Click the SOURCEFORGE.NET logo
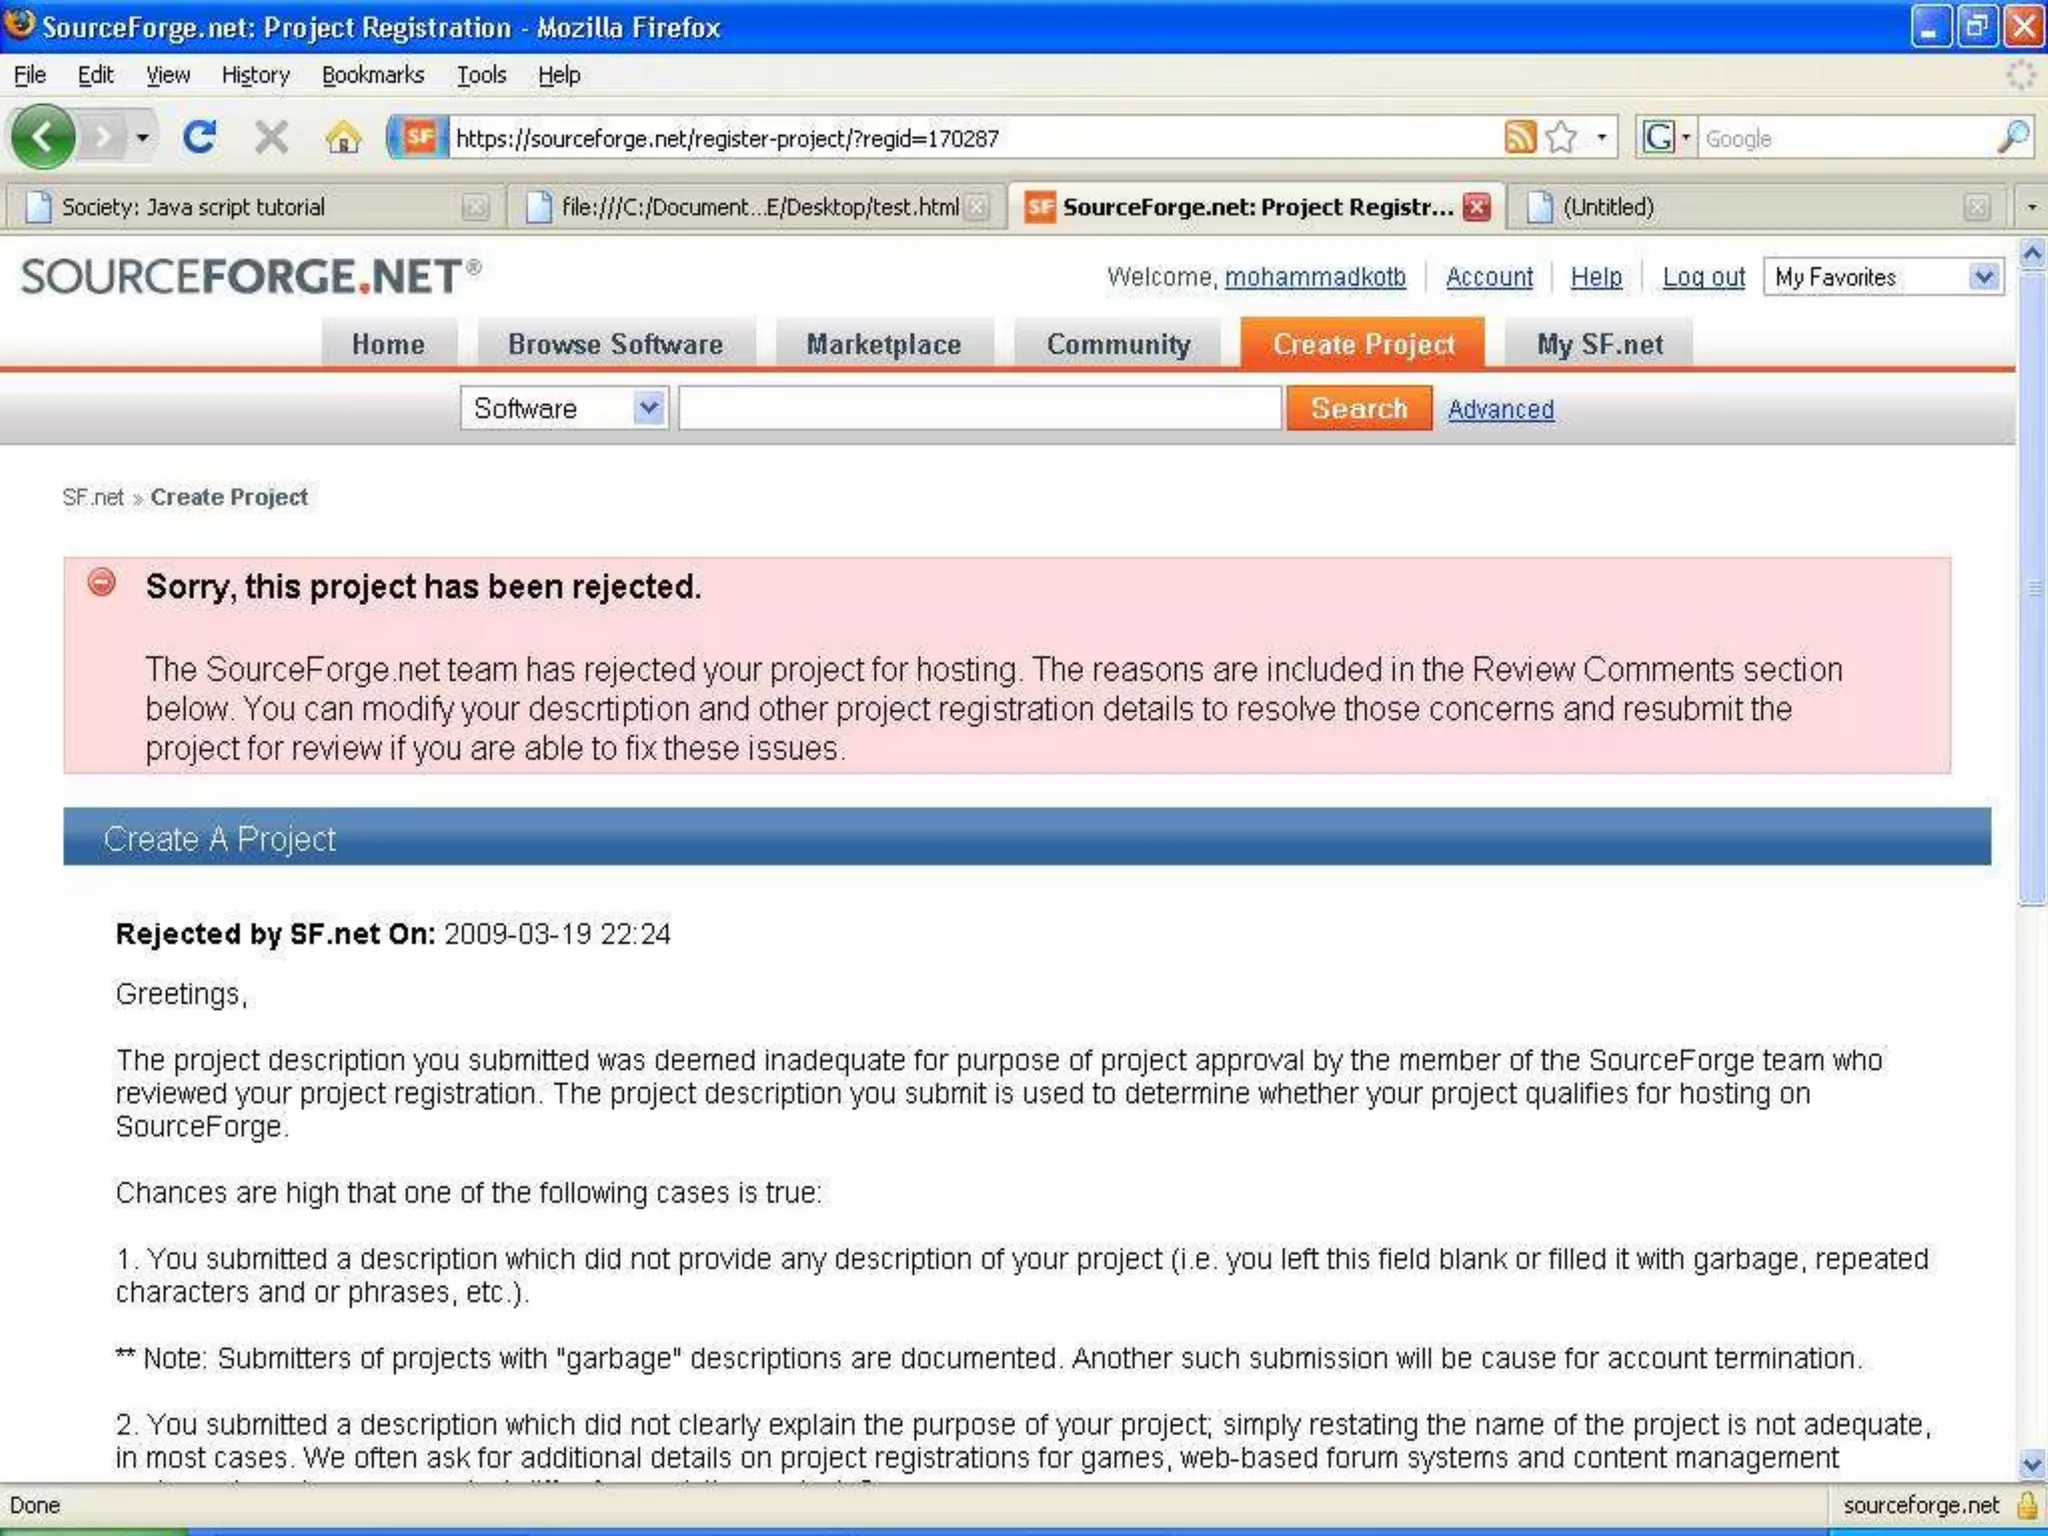Image resolution: width=2048 pixels, height=1536 pixels. [x=250, y=277]
